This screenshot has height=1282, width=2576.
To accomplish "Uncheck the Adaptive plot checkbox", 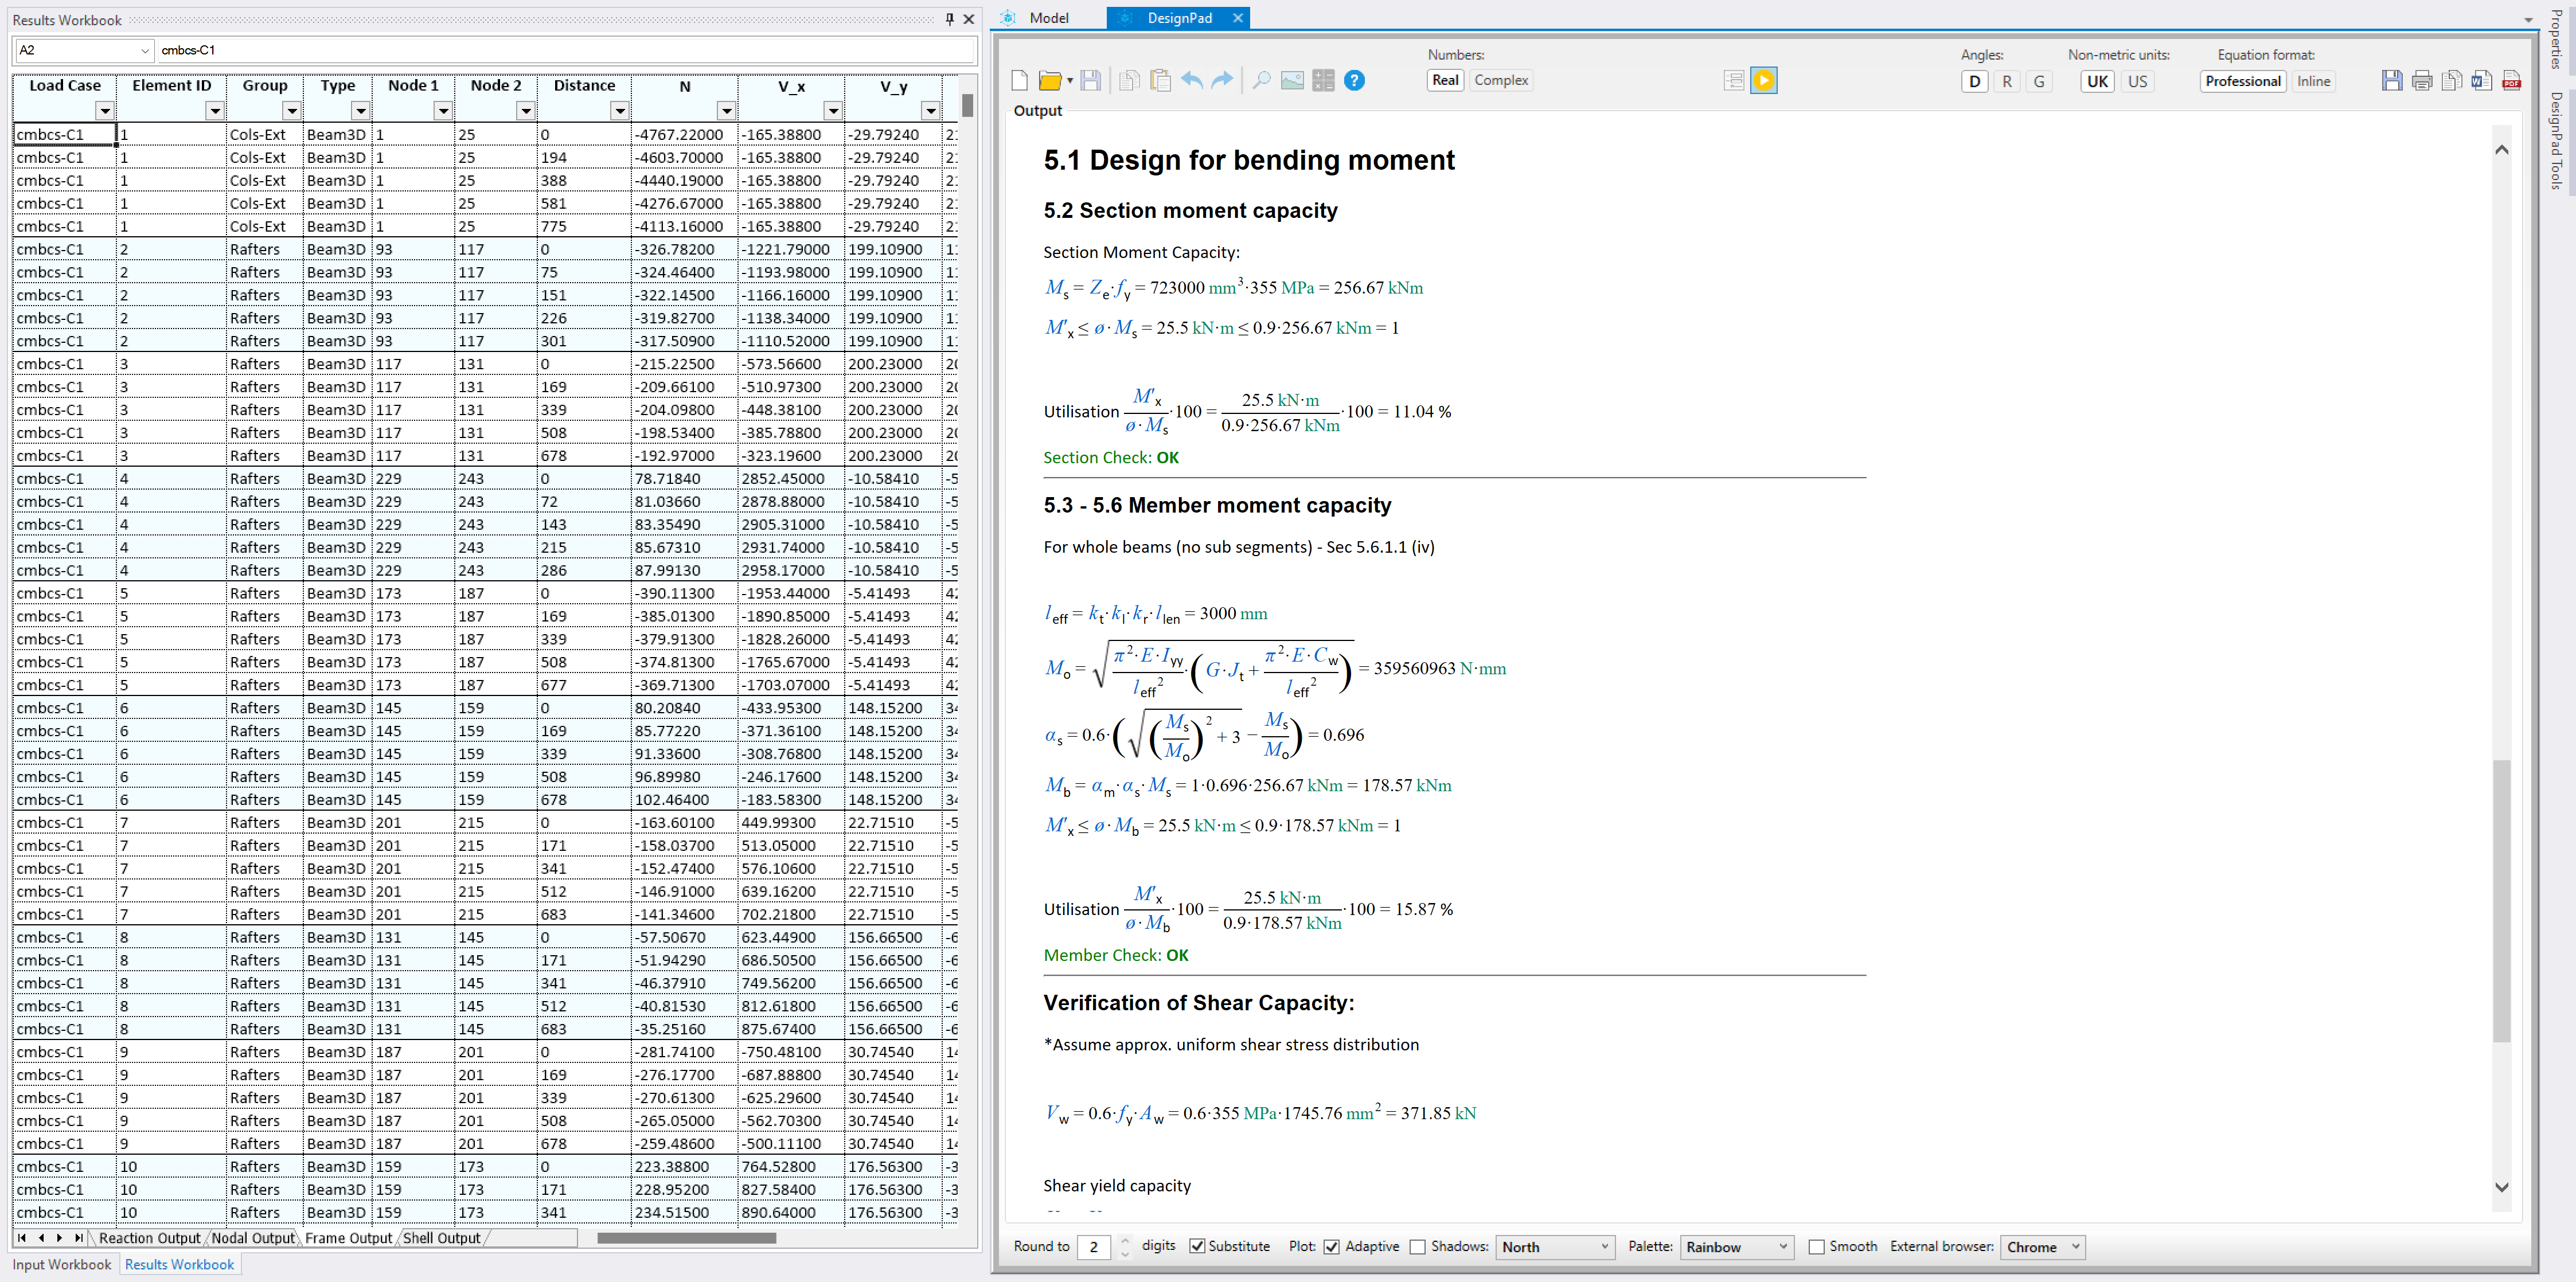I will (1332, 1246).
